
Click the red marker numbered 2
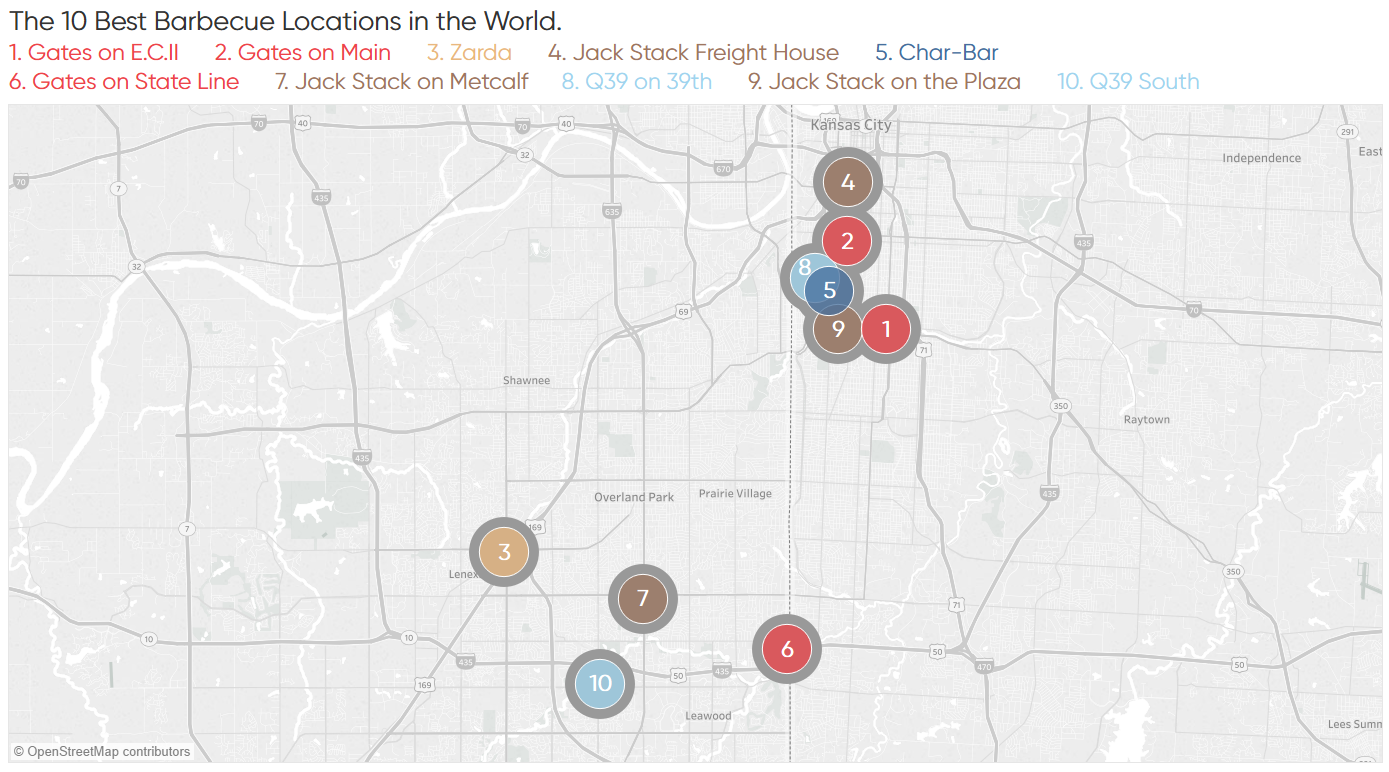click(847, 241)
